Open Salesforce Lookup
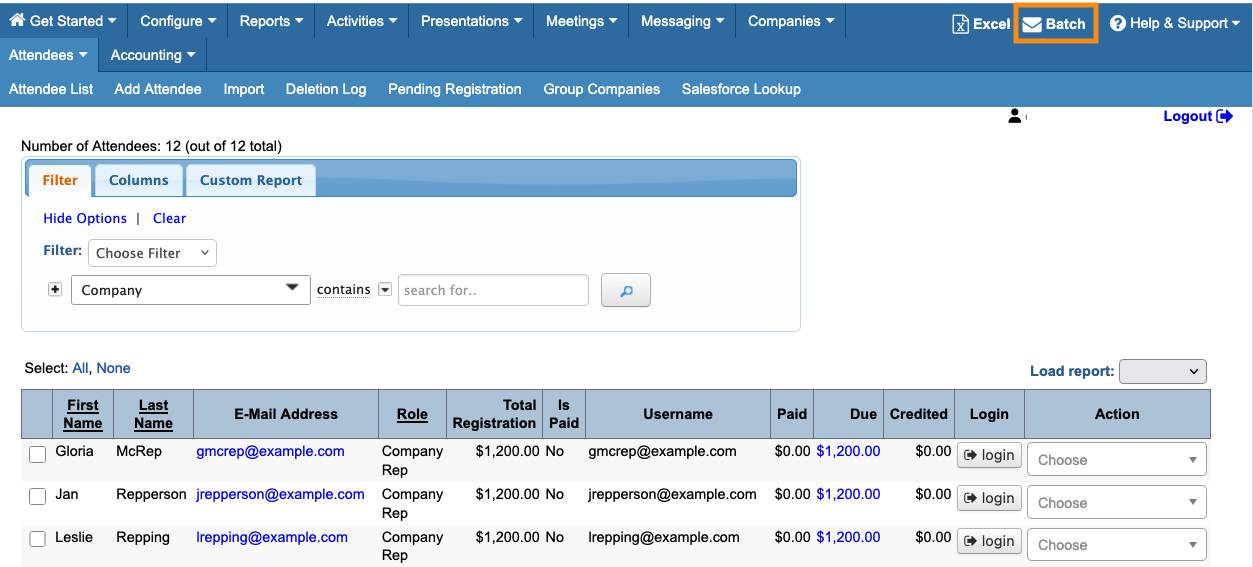1253x567 pixels. [741, 89]
